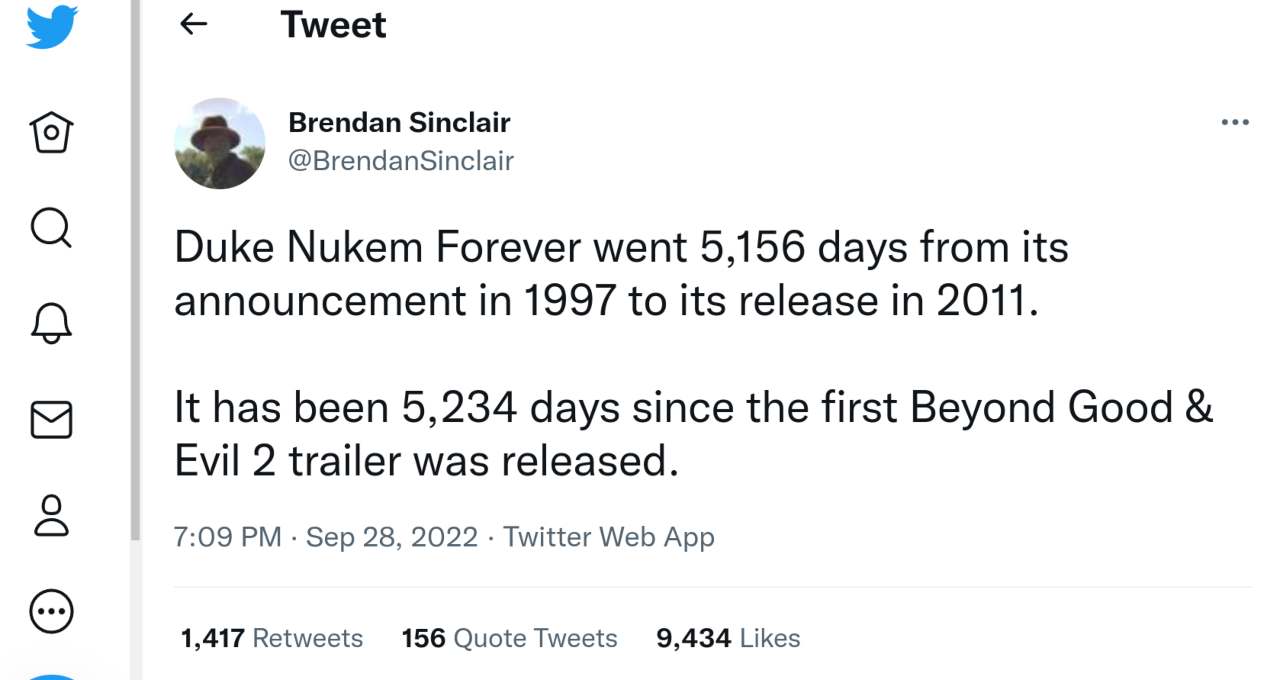This screenshot has height=680, width=1280.
Task: View the 156 Quote Tweets
Action: (509, 638)
